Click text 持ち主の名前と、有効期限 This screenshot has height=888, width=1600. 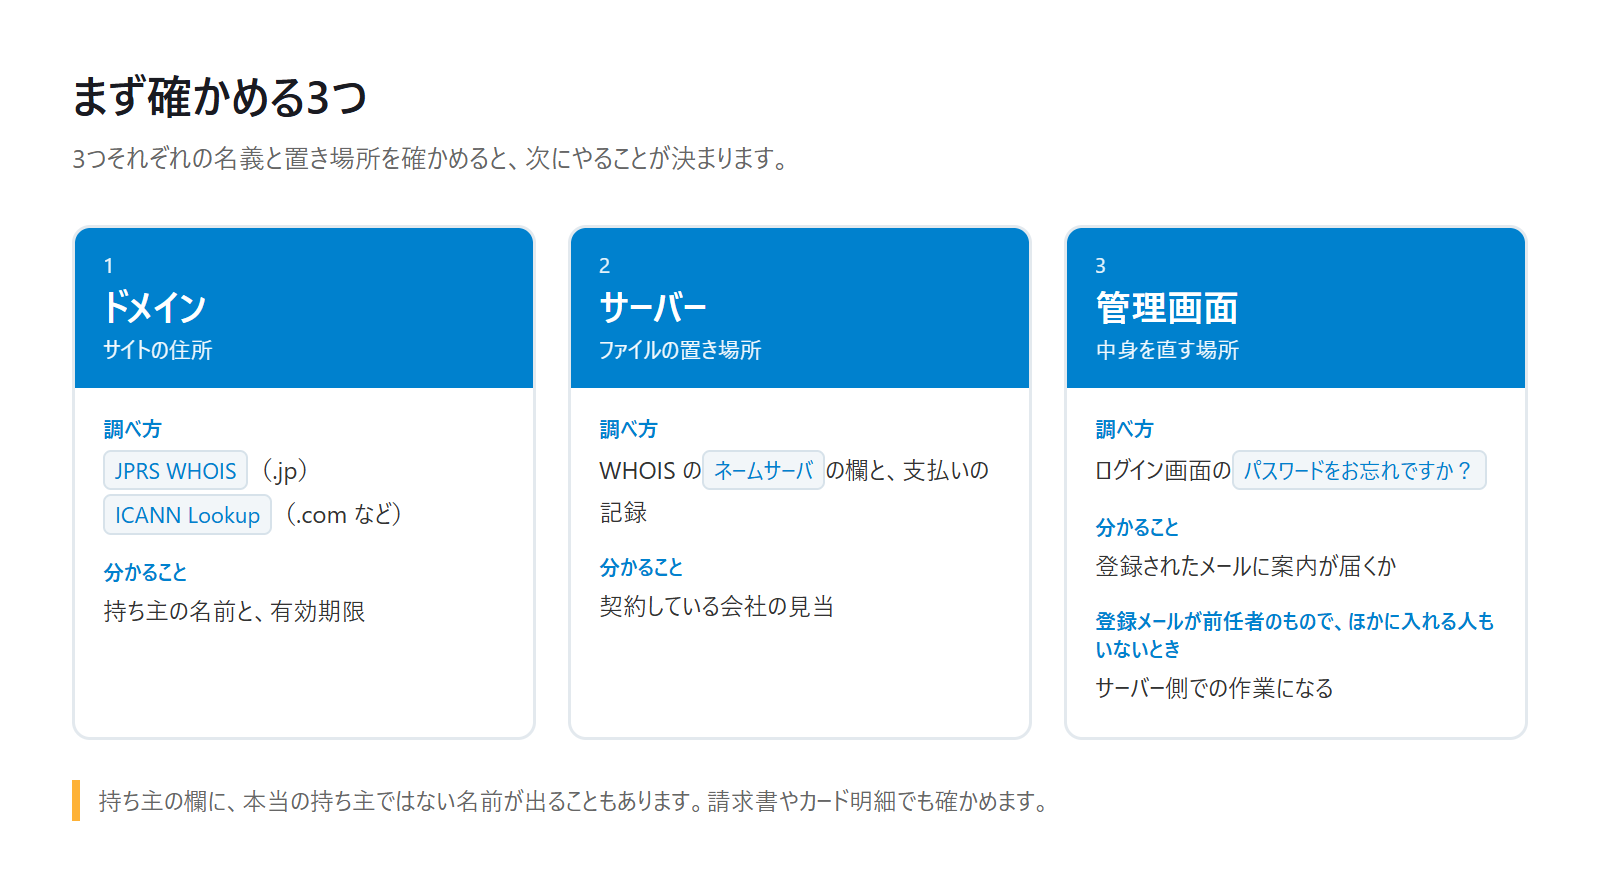click(x=234, y=611)
